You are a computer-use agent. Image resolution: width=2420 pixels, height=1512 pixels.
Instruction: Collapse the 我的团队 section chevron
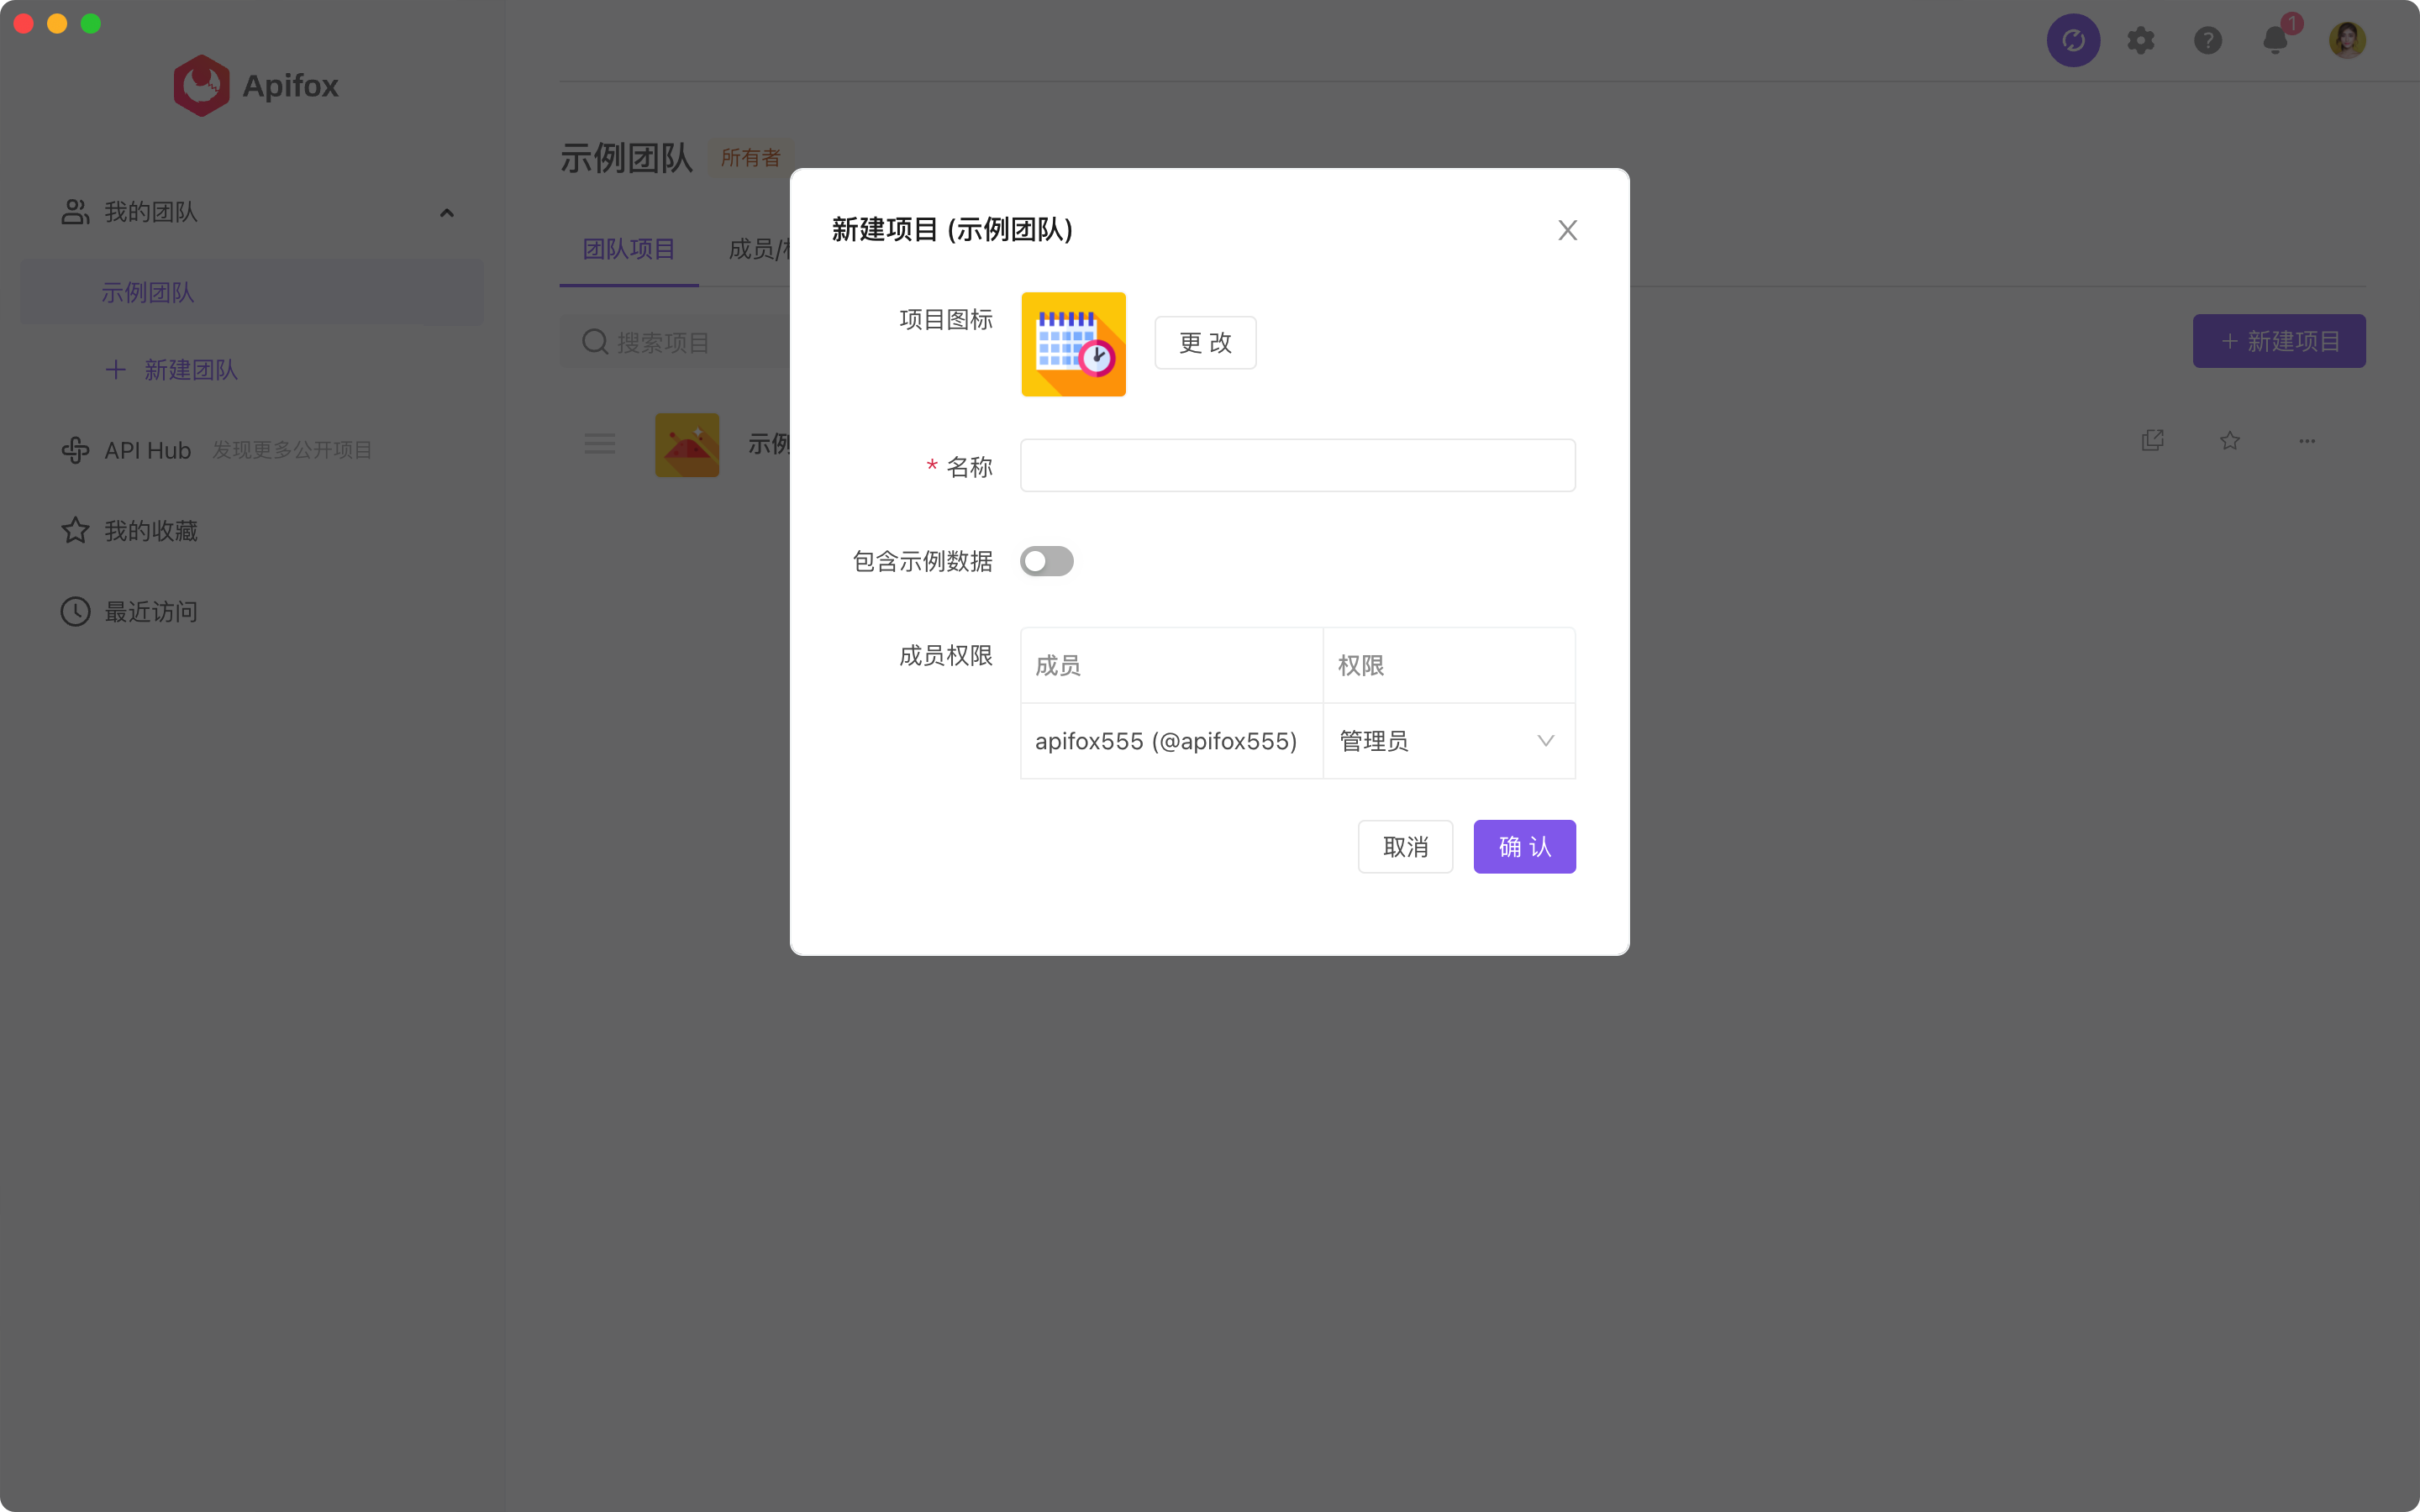[447, 213]
